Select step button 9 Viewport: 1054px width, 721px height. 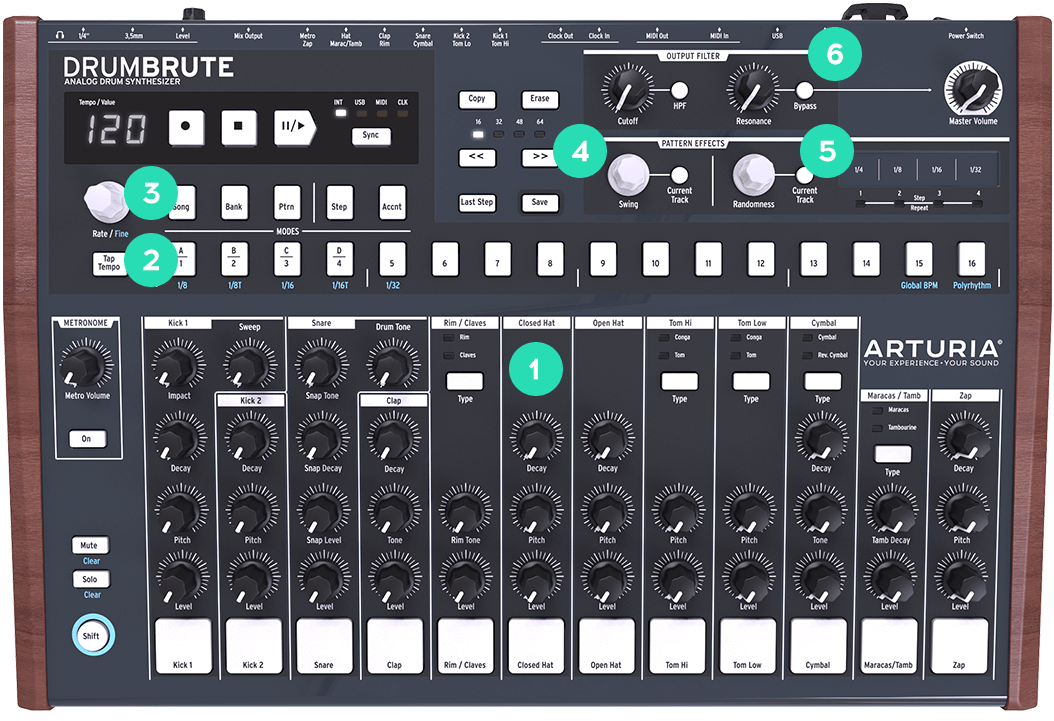[603, 259]
